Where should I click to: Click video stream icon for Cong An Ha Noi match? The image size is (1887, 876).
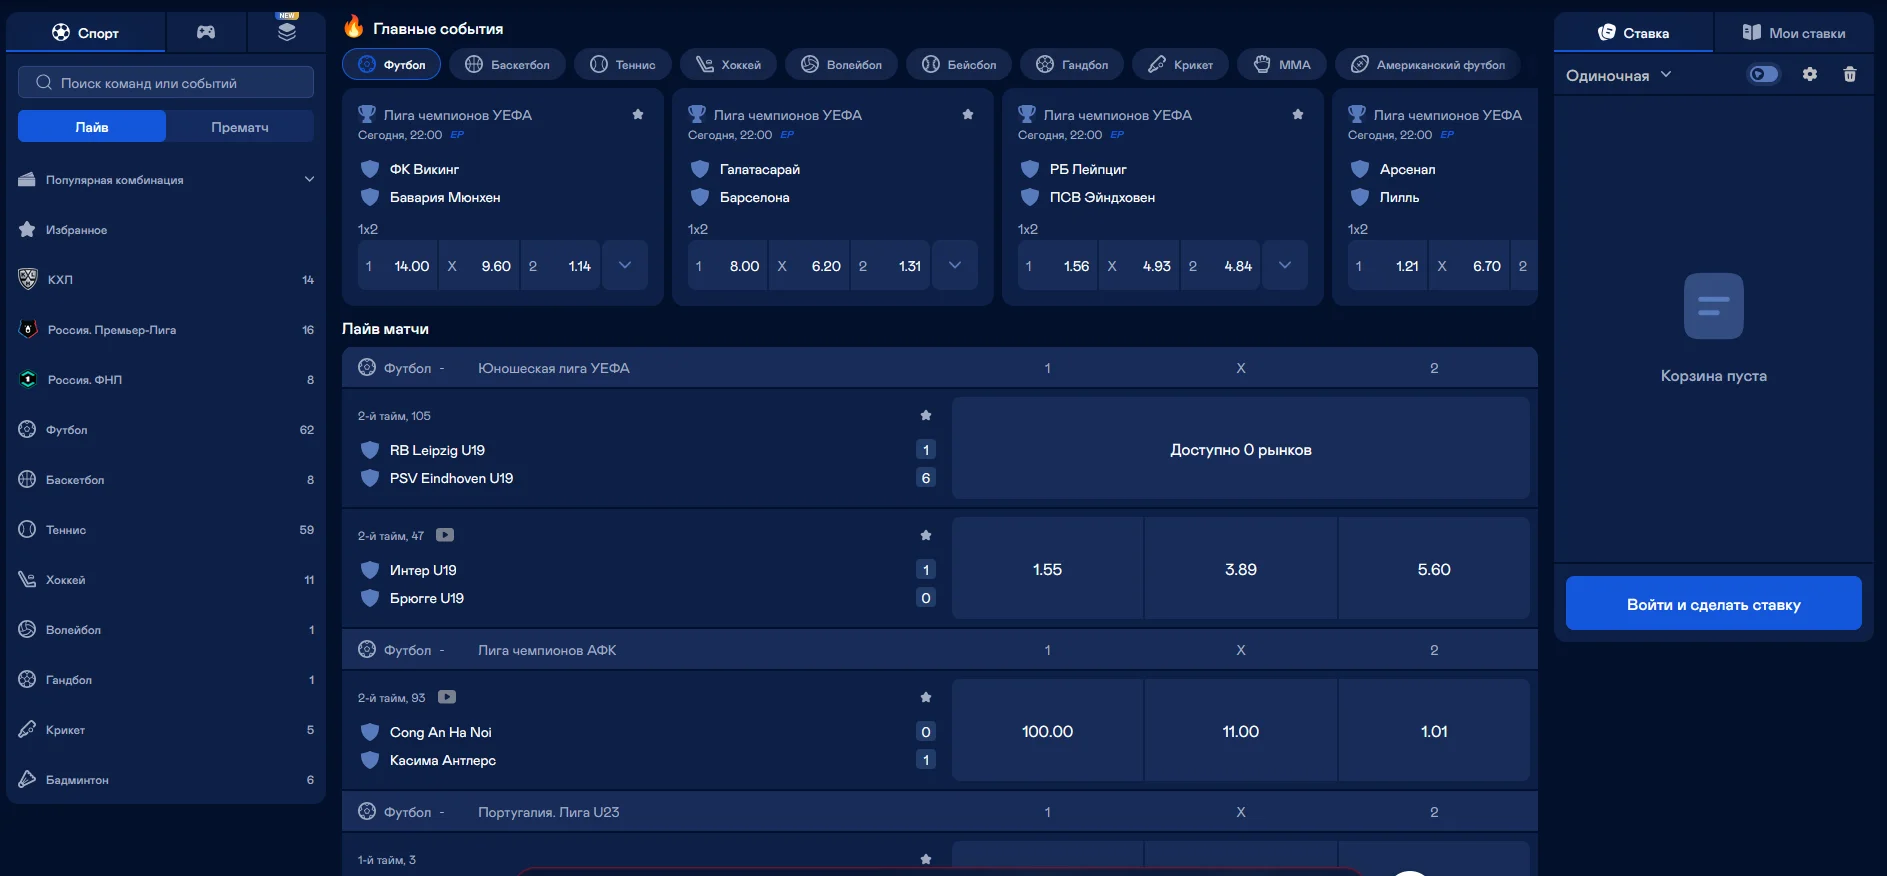pyautogui.click(x=447, y=697)
